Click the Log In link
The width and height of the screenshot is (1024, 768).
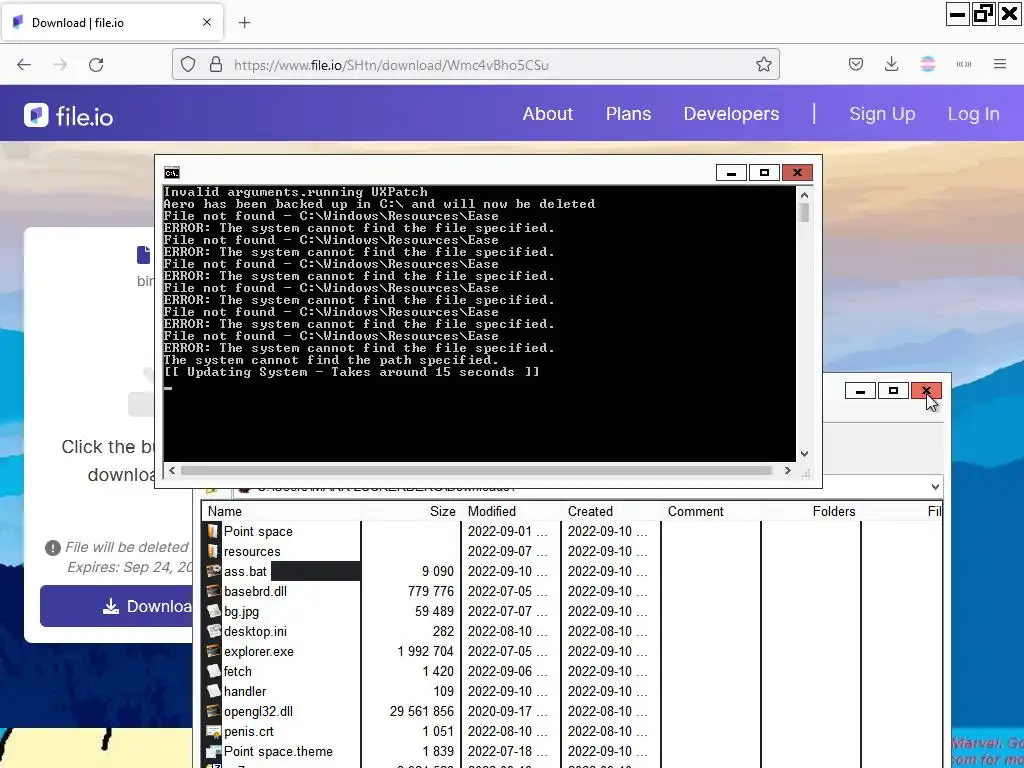973,114
